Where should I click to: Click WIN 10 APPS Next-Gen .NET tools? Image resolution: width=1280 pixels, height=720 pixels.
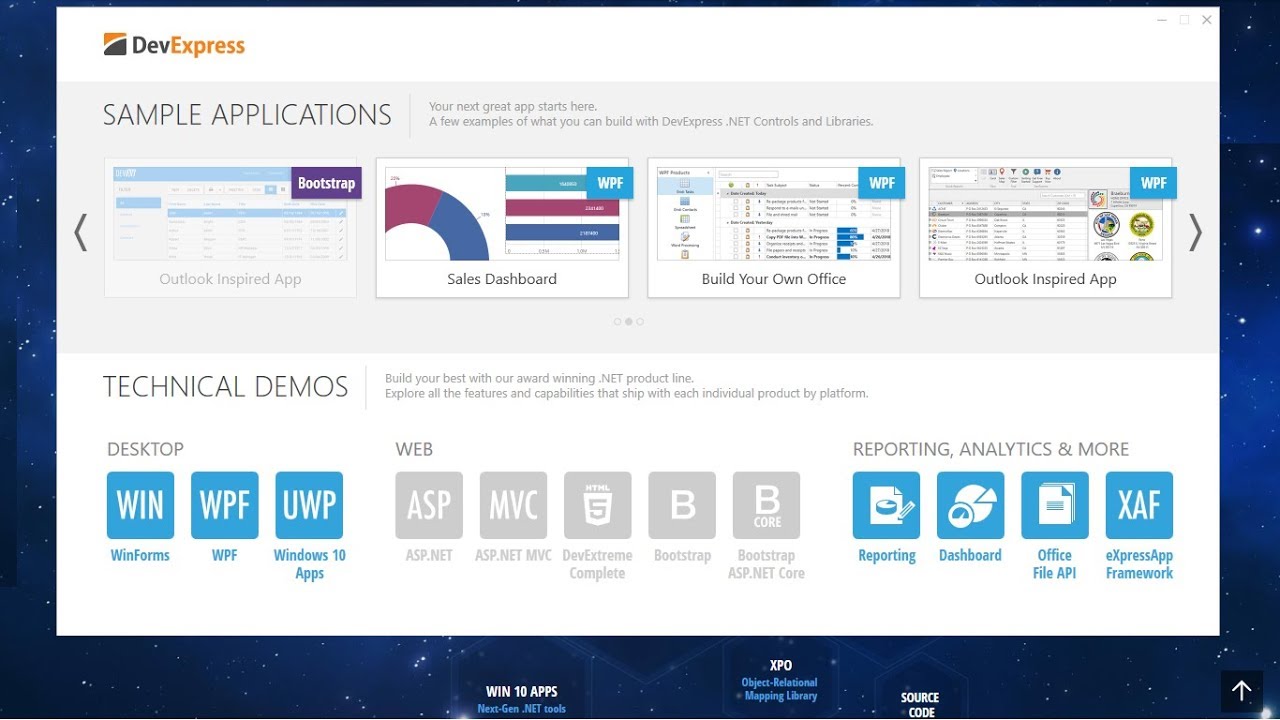click(521, 699)
